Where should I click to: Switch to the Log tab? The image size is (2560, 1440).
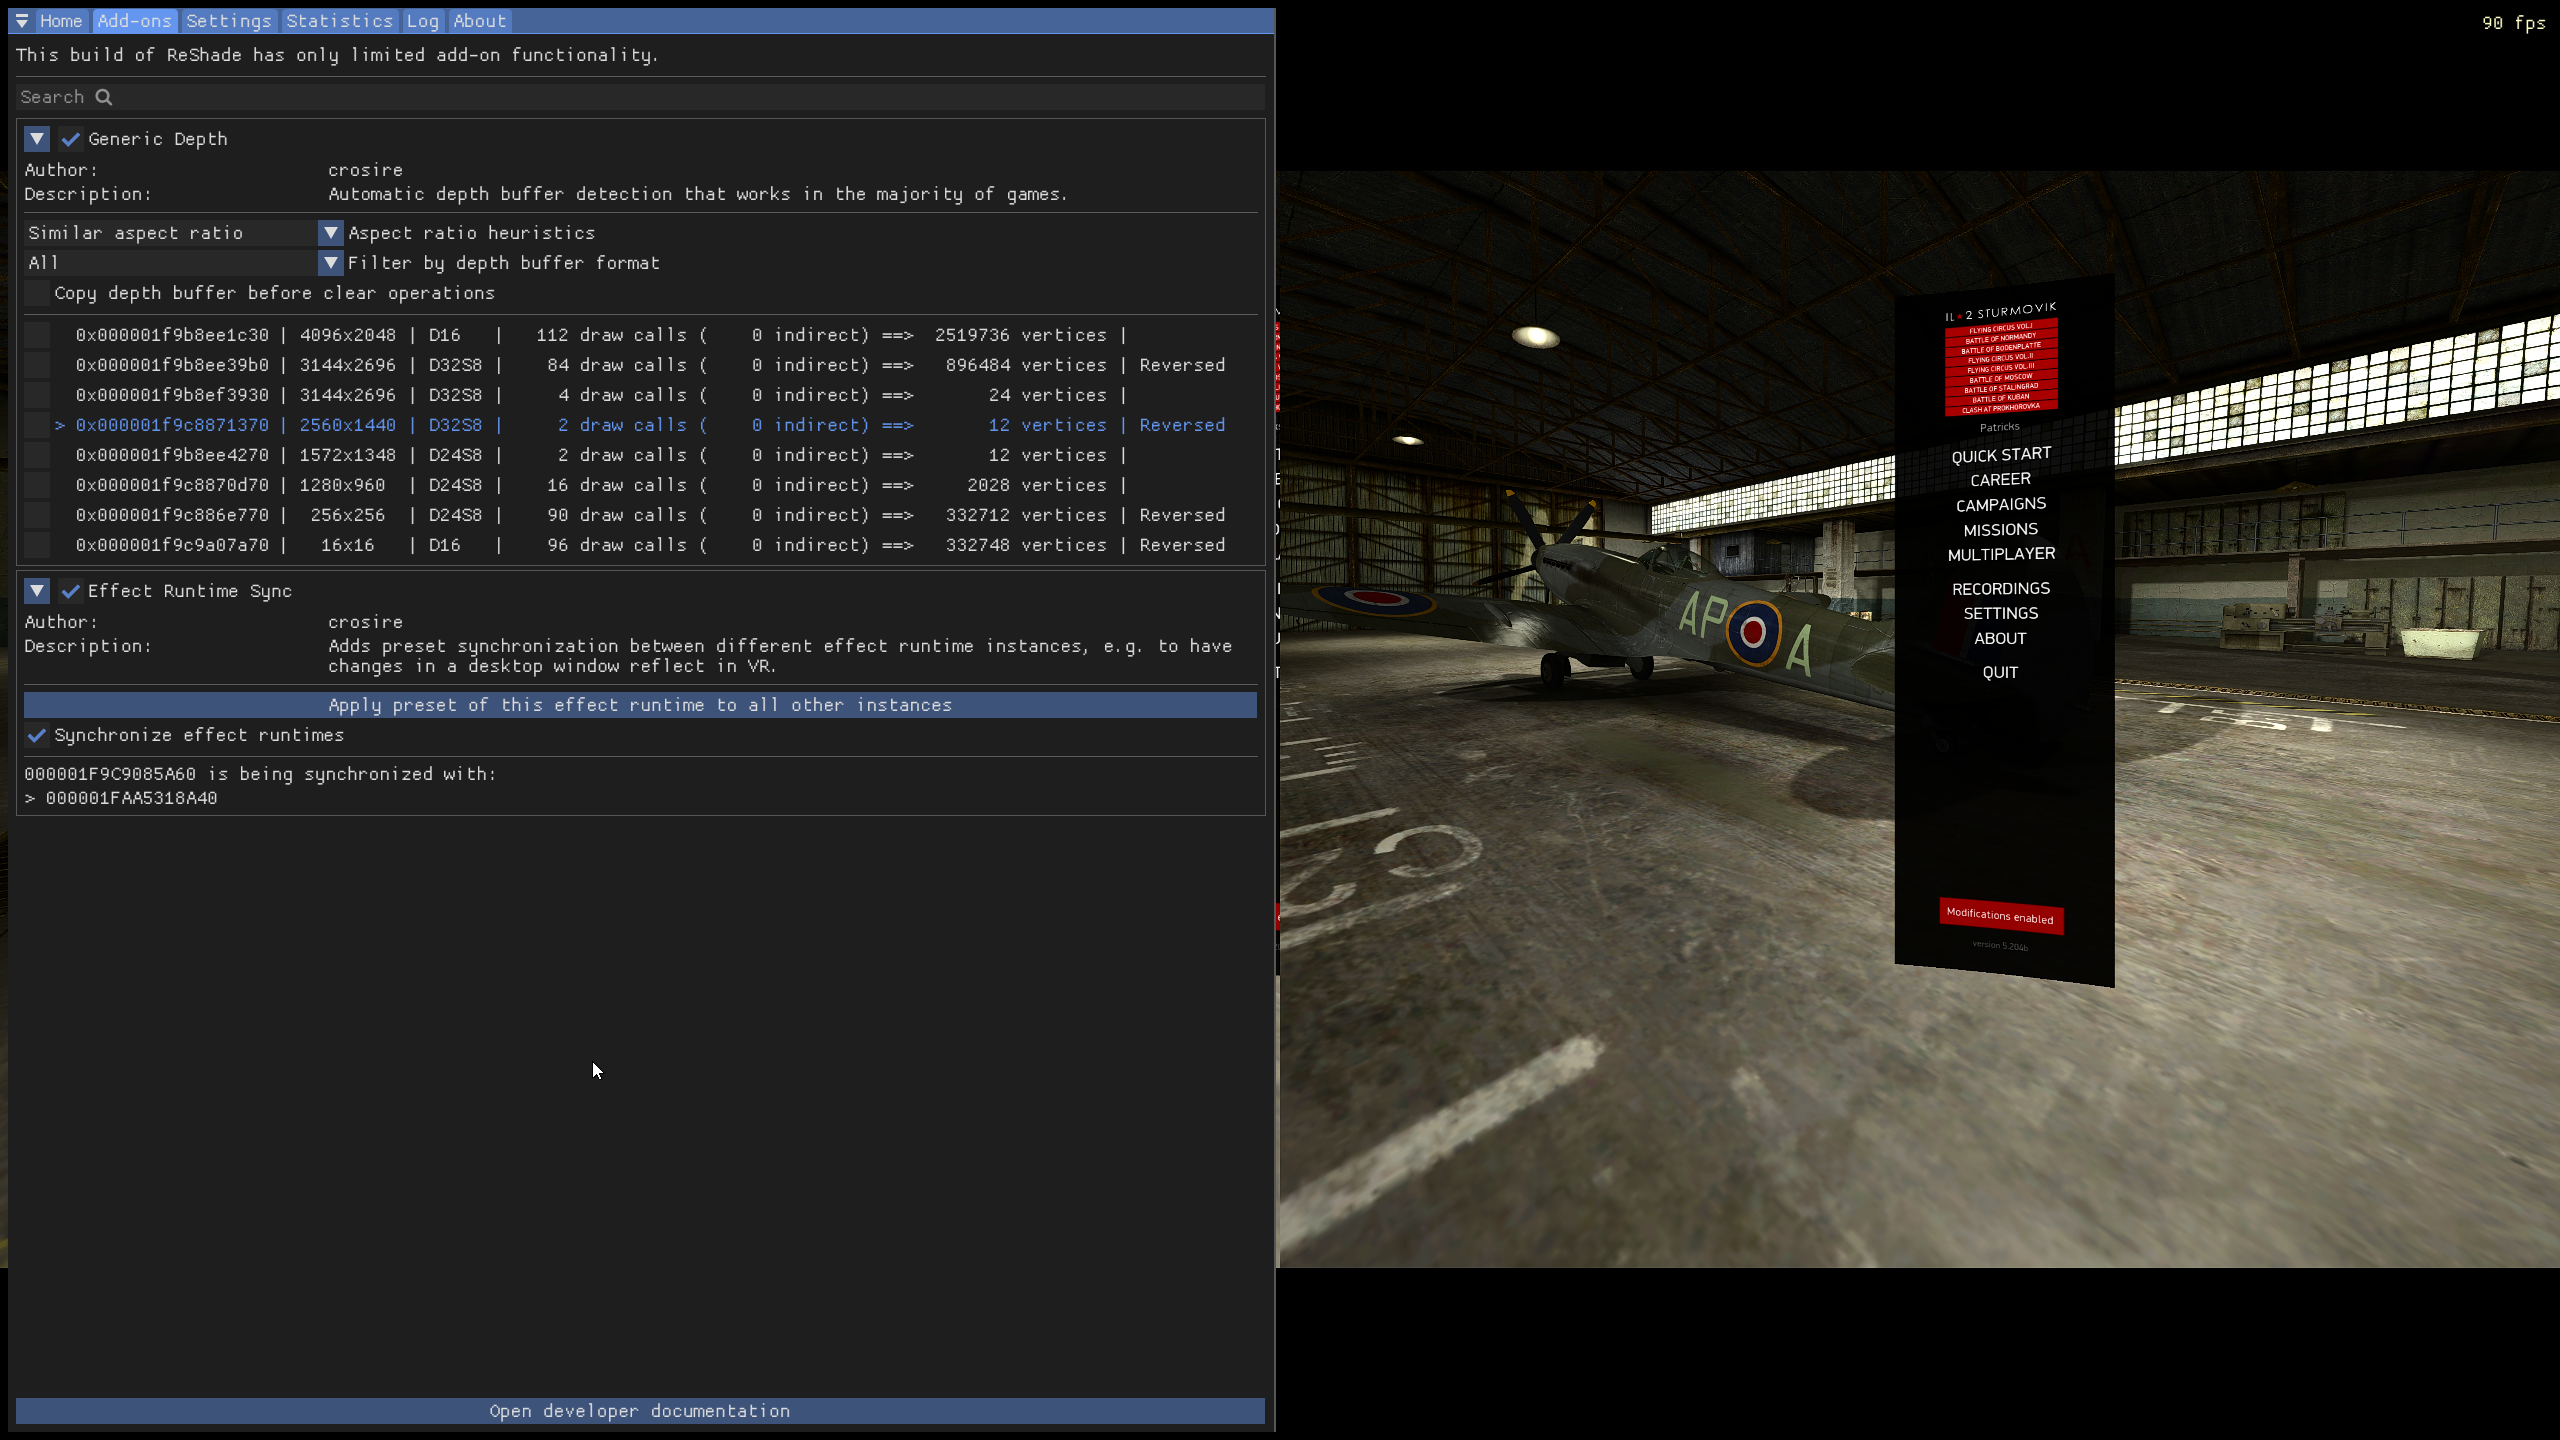(422, 21)
